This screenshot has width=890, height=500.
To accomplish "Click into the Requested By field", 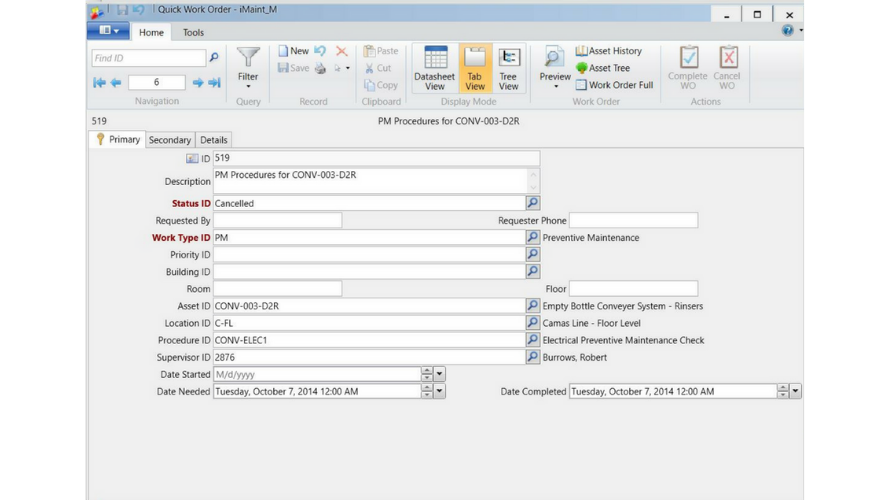I will click(277, 220).
